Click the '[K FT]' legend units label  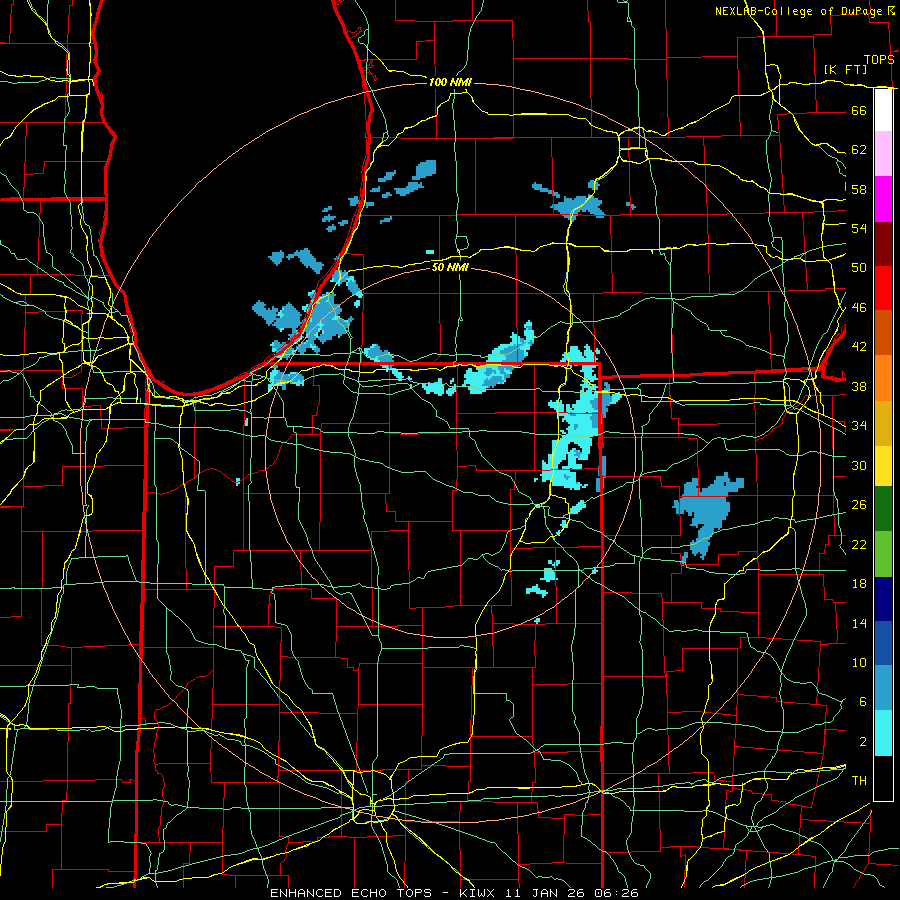tap(845, 69)
